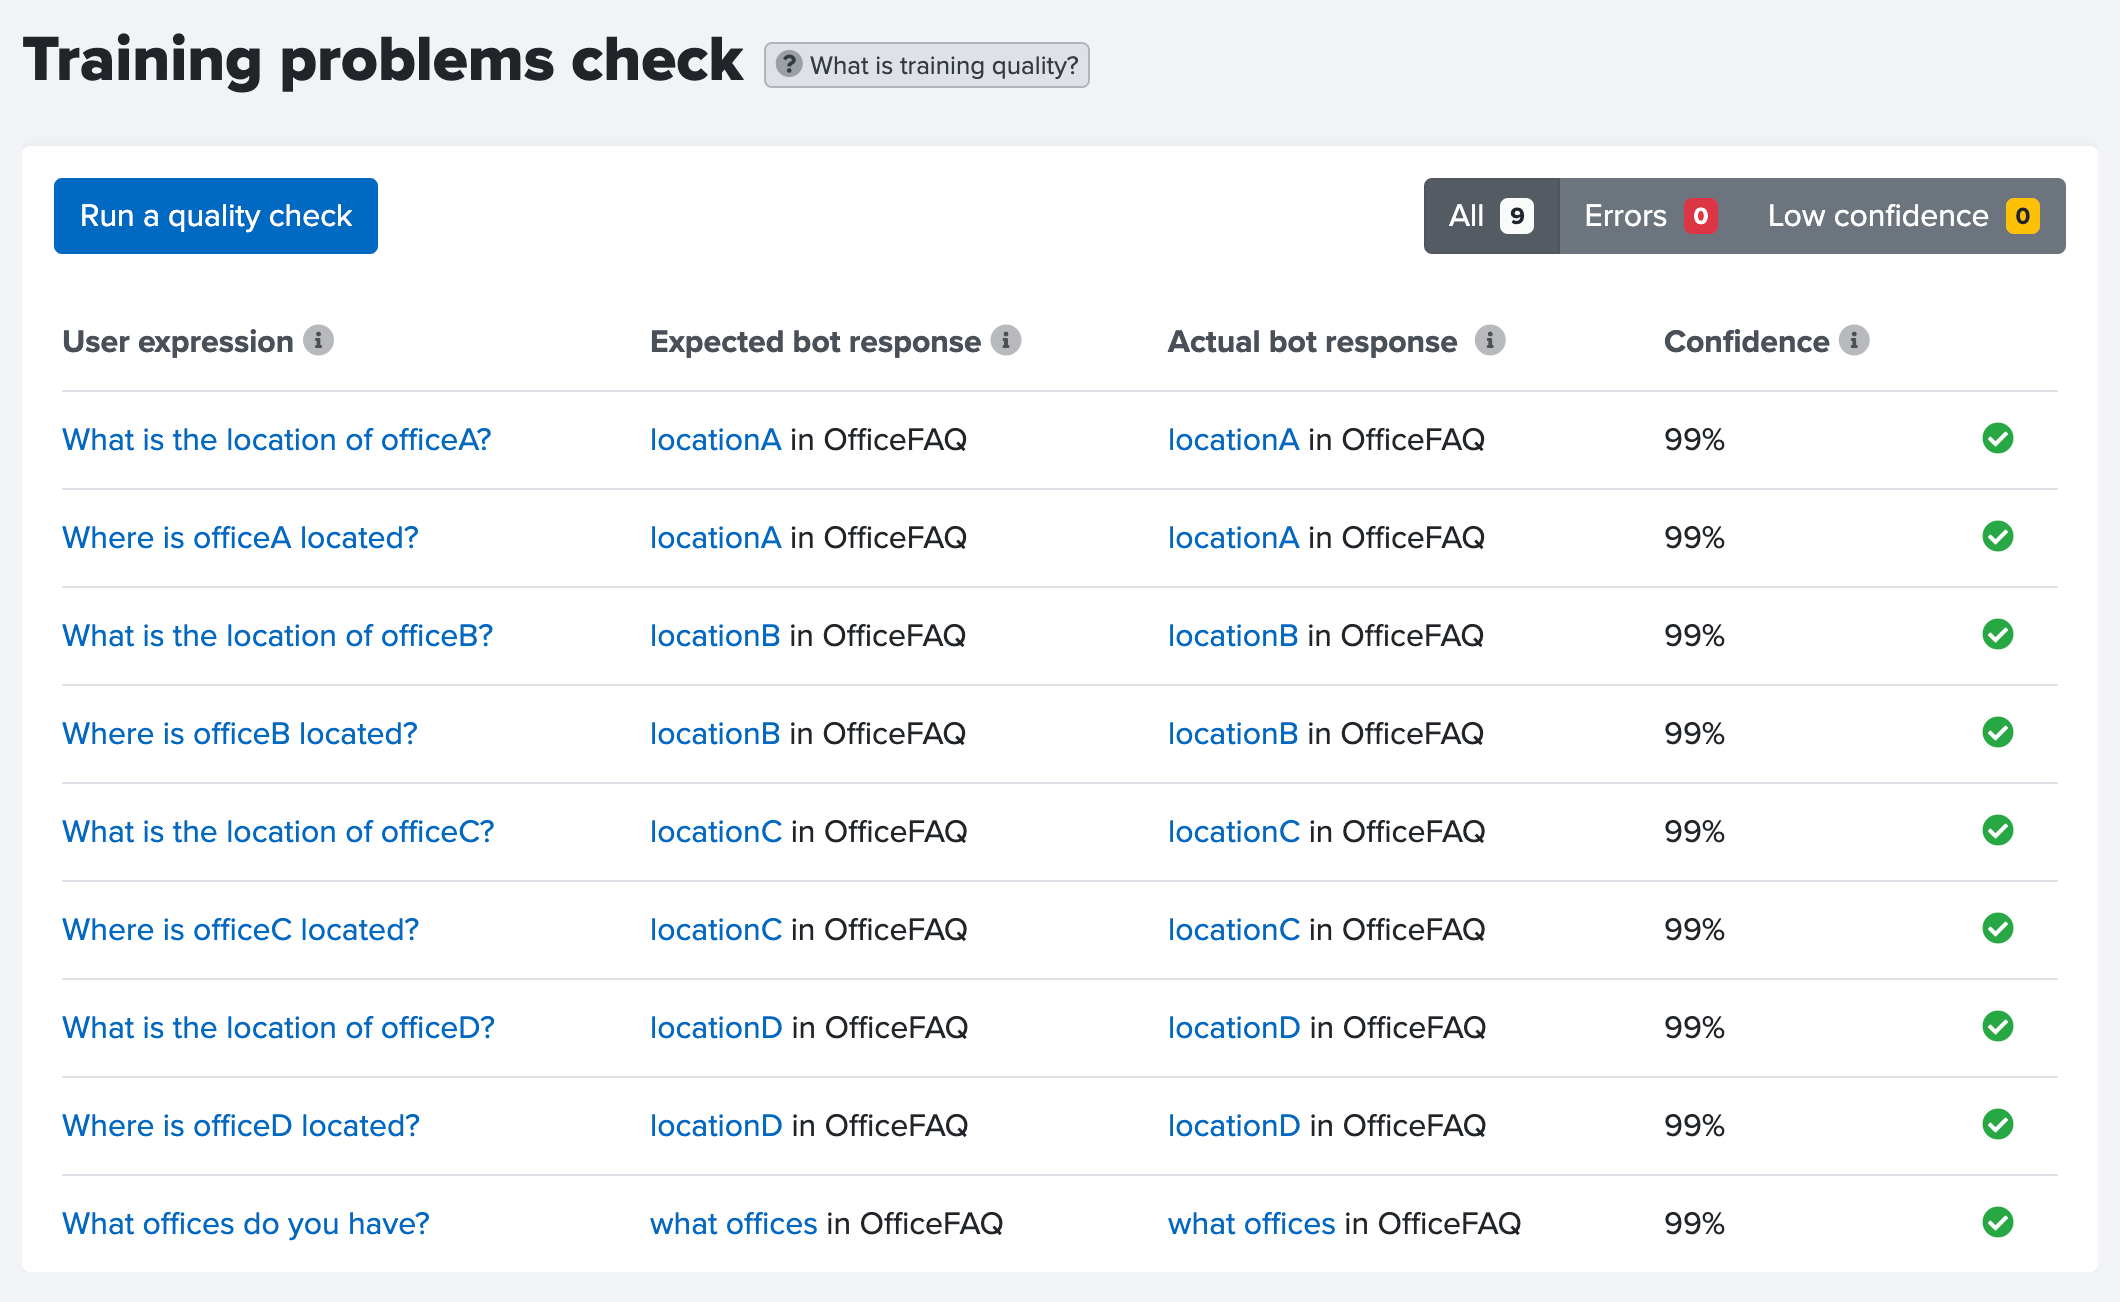Select the All filter tab
Image resolution: width=2120 pixels, height=1302 pixels.
1491,216
